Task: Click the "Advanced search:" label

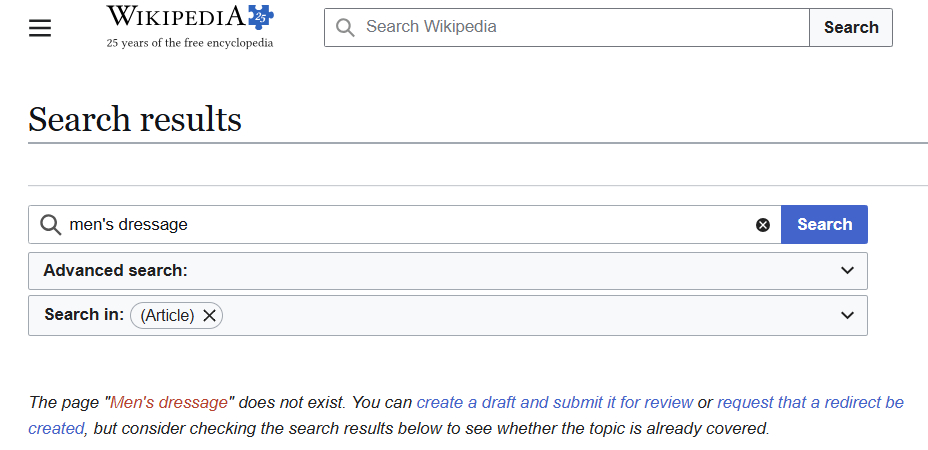Action: pyautogui.click(x=116, y=271)
